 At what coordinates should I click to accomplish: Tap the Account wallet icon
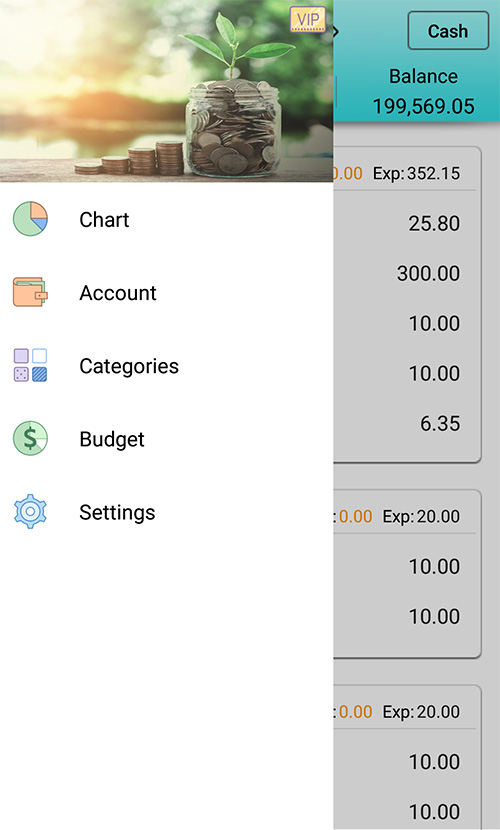[30, 292]
